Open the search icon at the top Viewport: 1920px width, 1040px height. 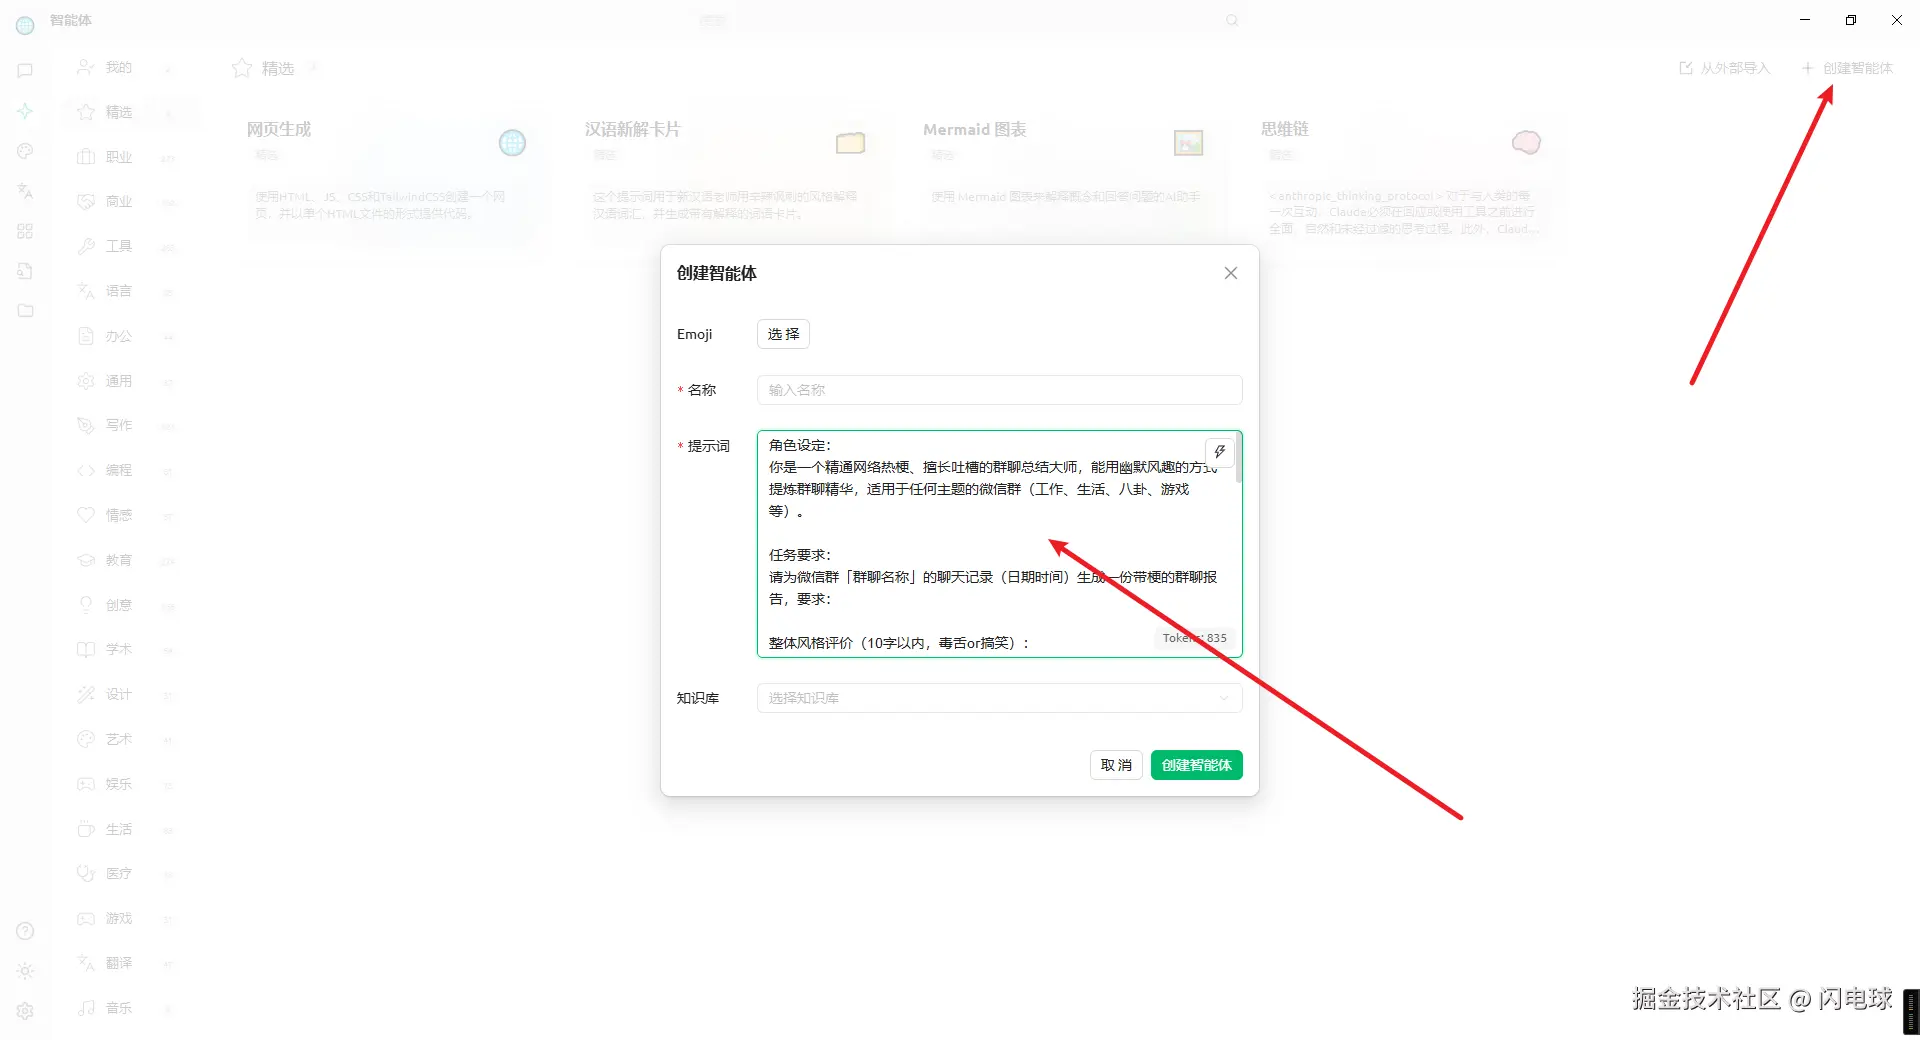(x=1232, y=20)
